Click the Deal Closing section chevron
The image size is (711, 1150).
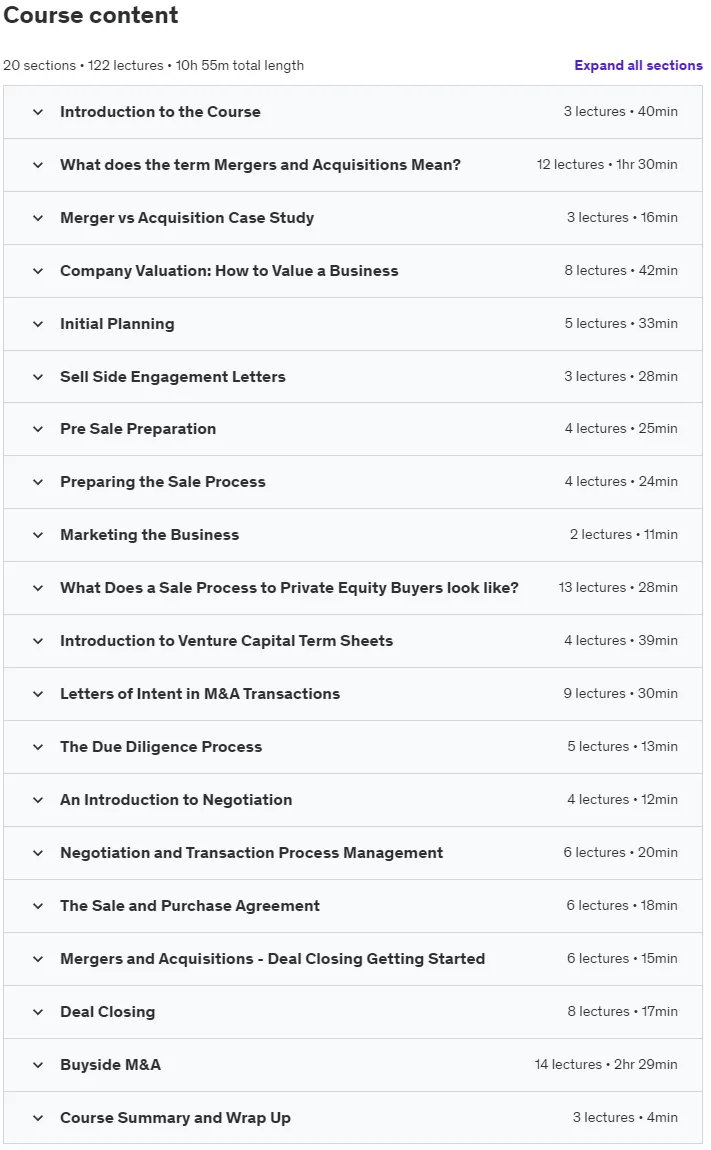38,1012
